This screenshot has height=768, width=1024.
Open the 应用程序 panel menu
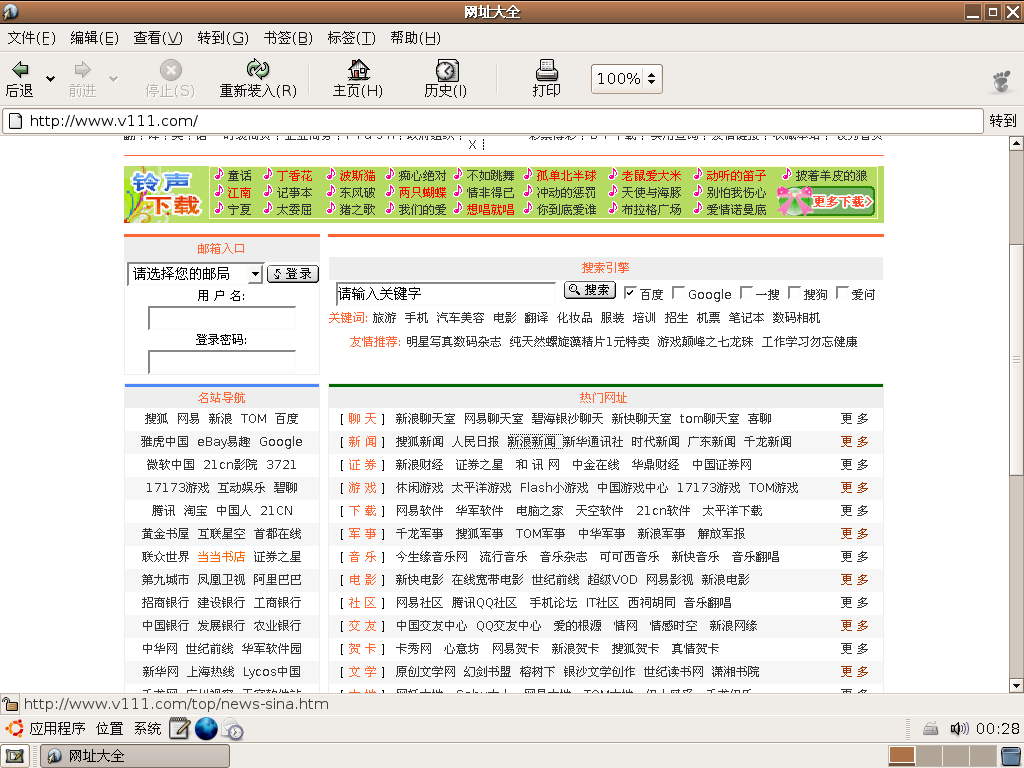point(57,728)
